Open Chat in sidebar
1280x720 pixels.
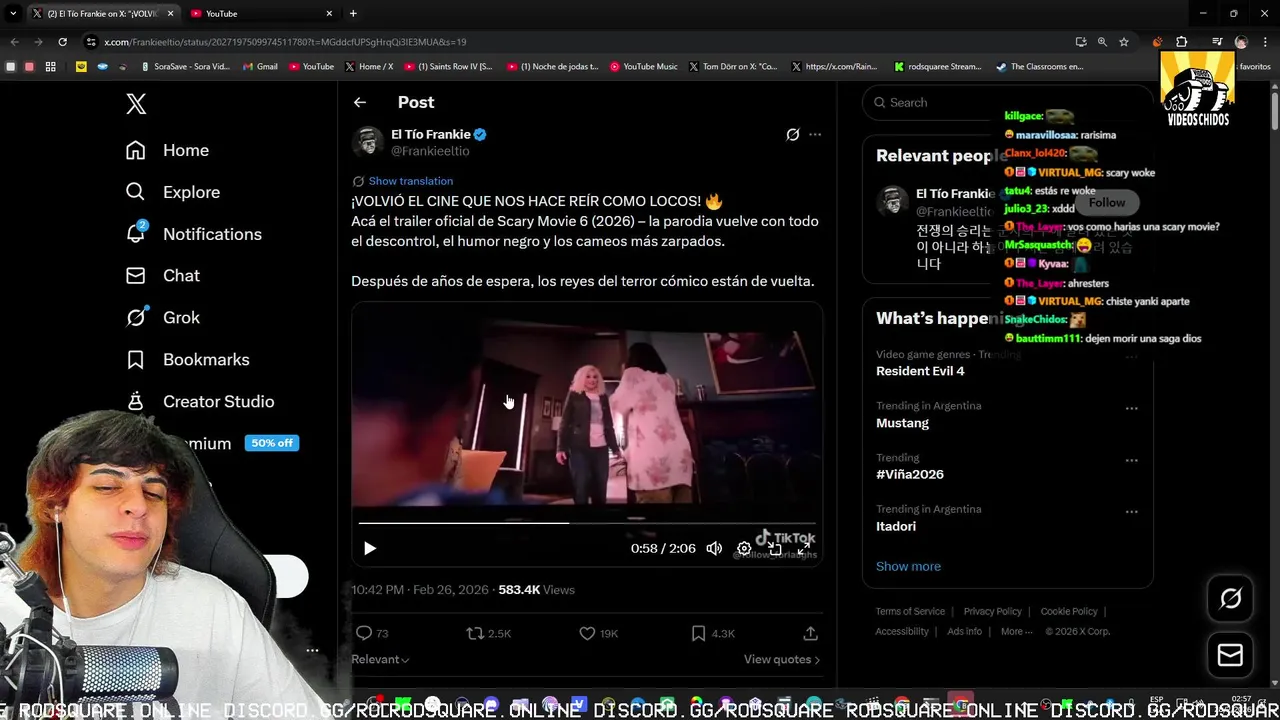(x=162, y=276)
